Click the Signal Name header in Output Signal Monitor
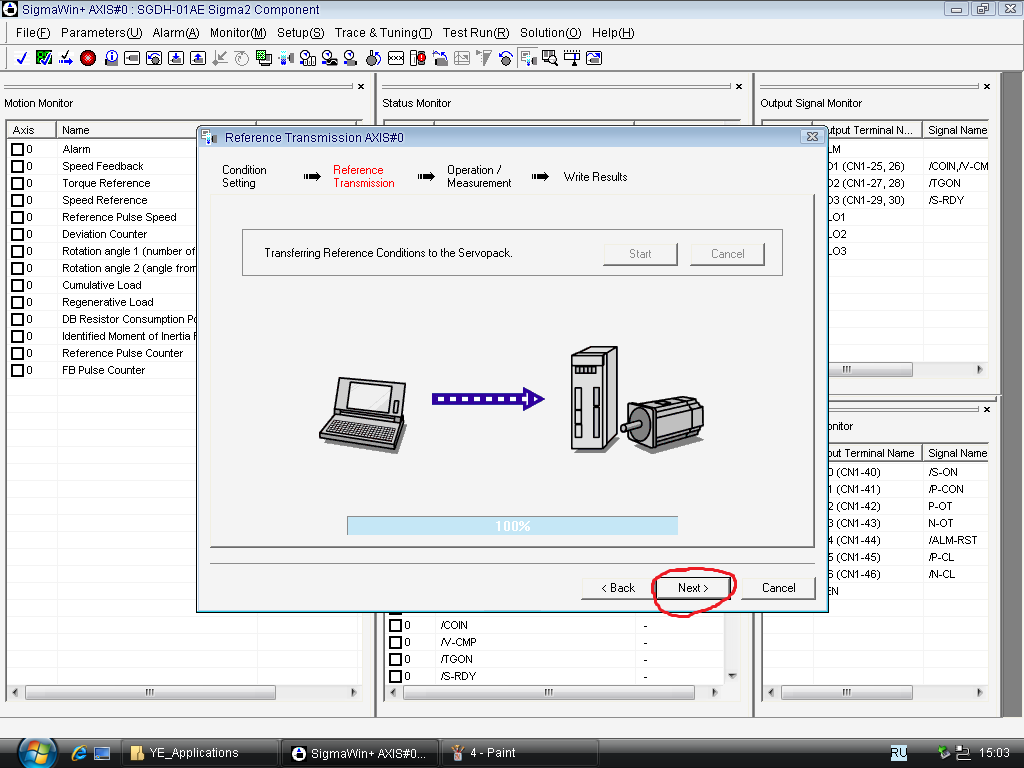Image resolution: width=1024 pixels, height=768 pixels. click(x=955, y=130)
